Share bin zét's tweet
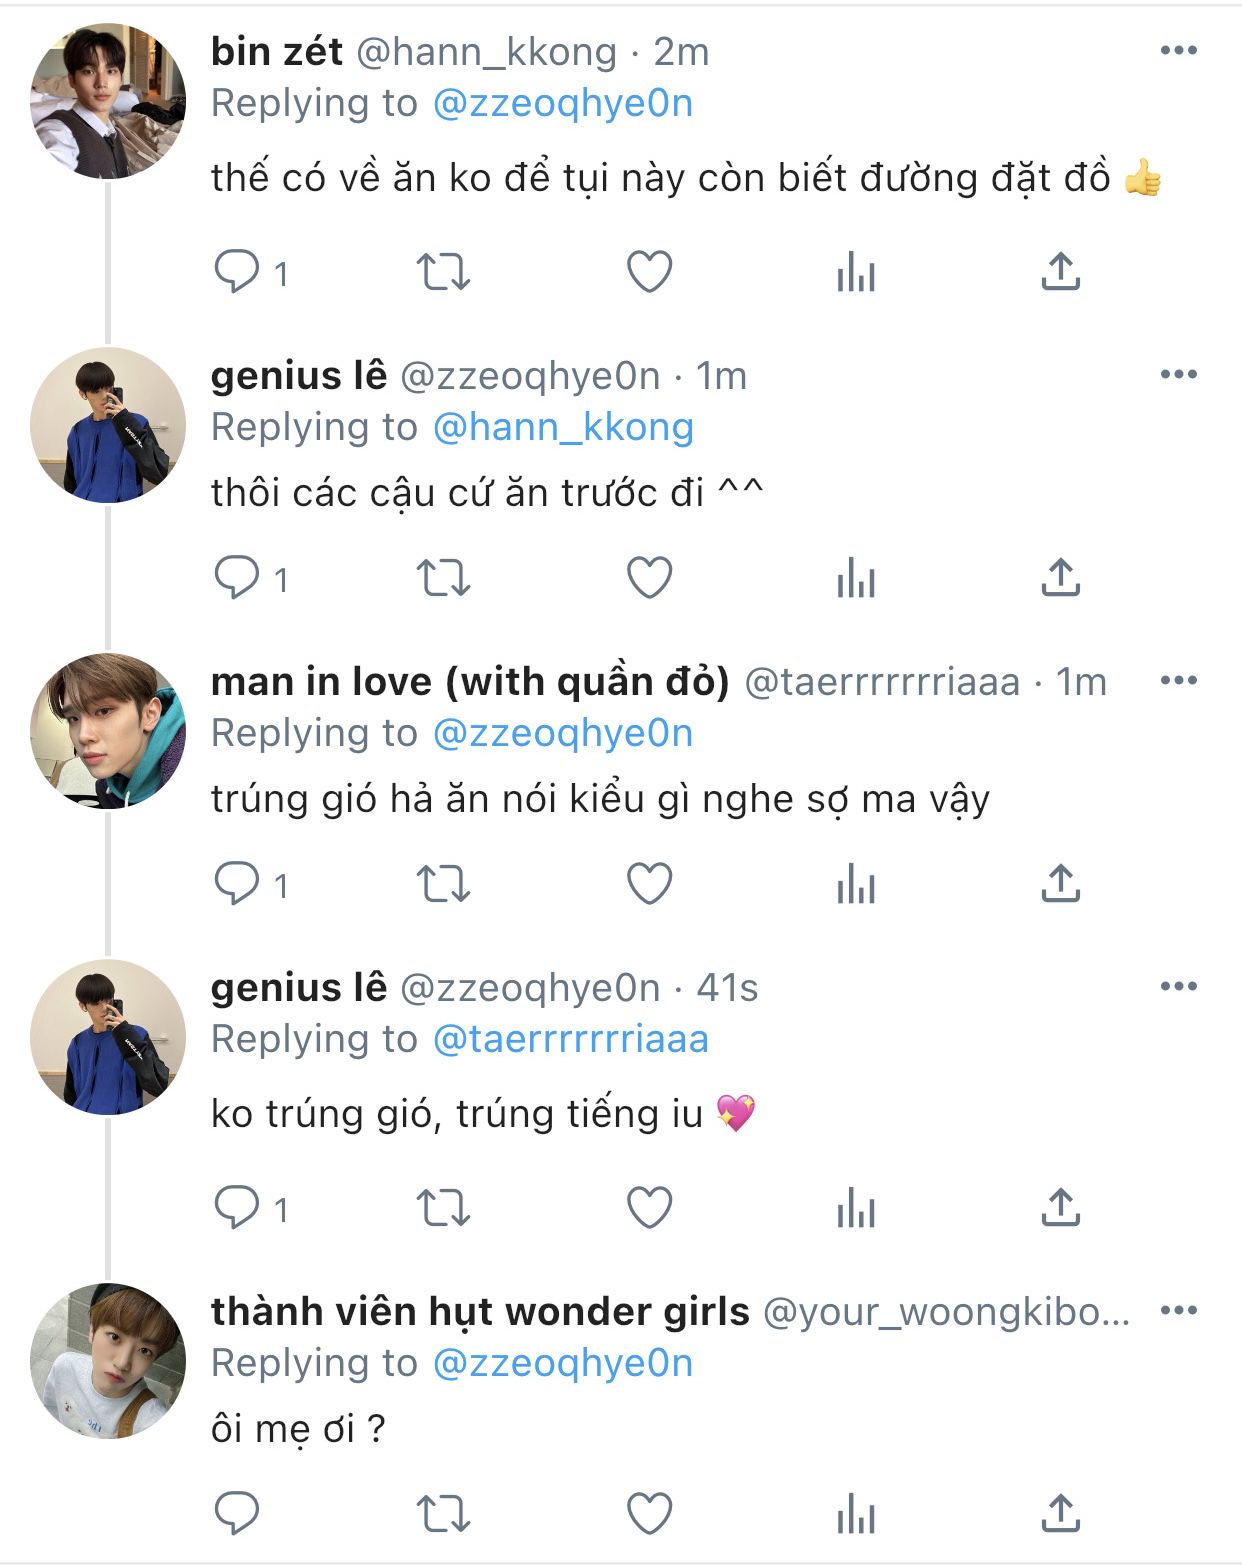Image resolution: width=1242 pixels, height=1565 pixels. tap(1060, 272)
